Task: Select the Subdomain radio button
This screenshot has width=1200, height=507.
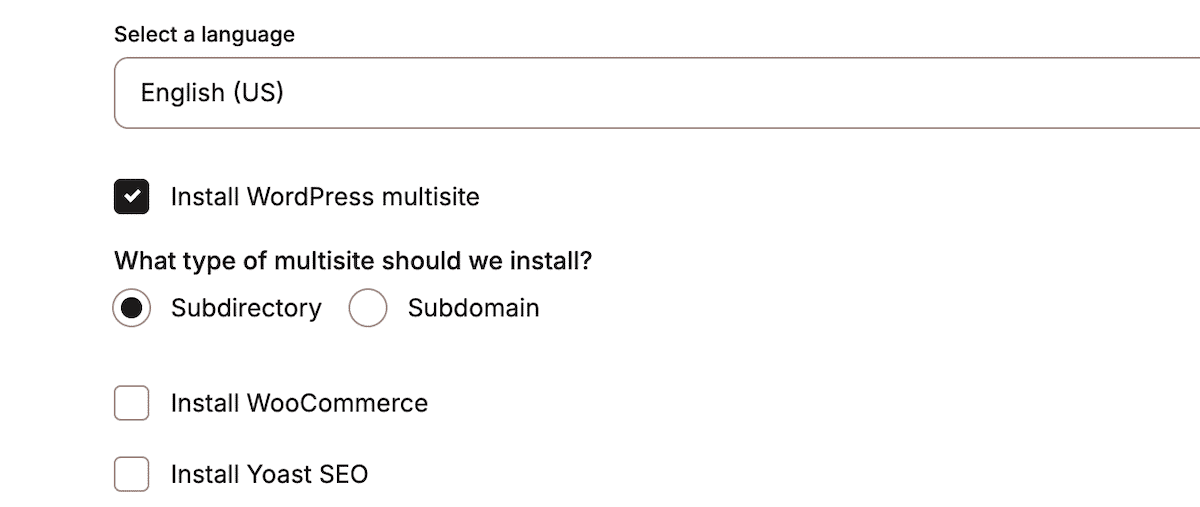Action: 368,308
